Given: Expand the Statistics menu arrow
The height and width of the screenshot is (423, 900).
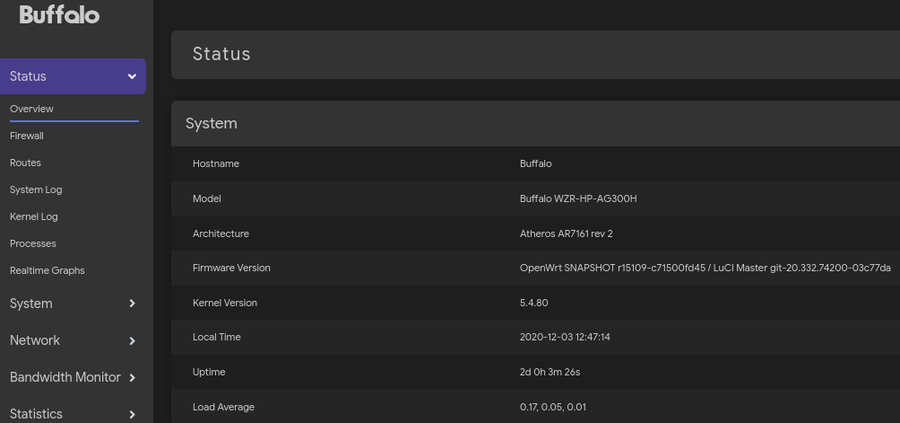Looking at the screenshot, I should pos(132,414).
